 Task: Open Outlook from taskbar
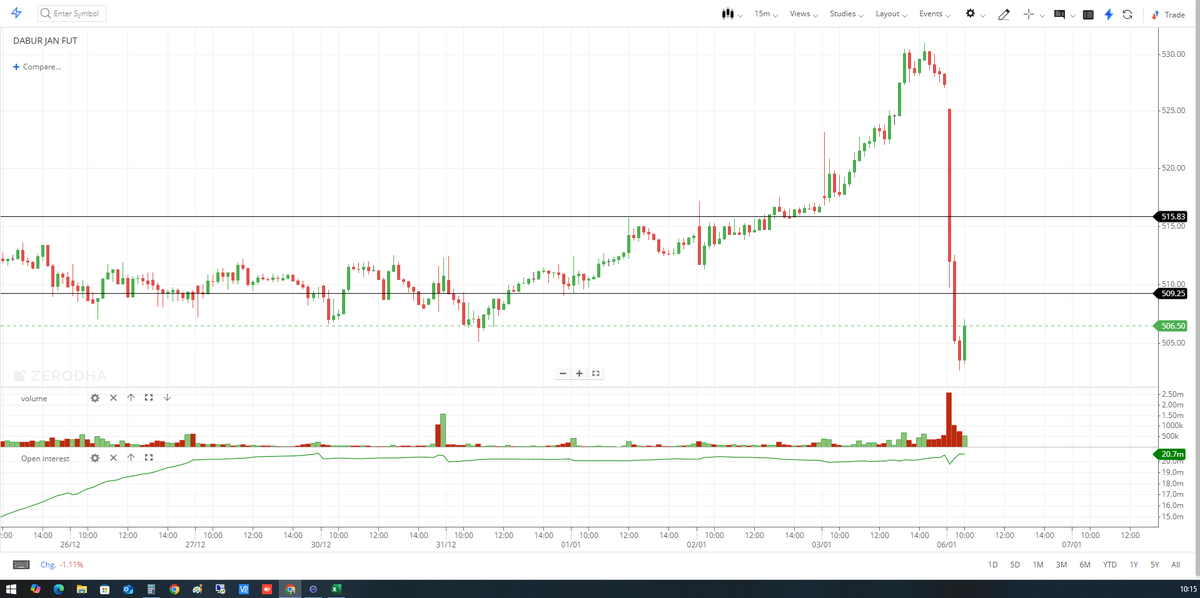coord(128,589)
